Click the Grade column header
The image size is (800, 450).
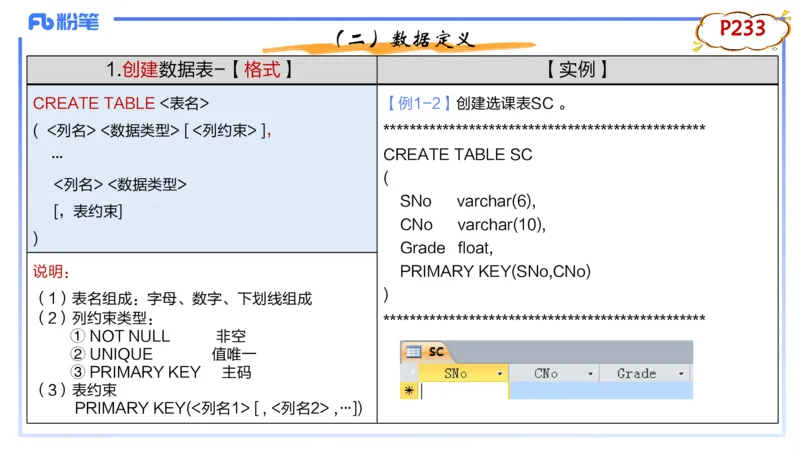[645, 373]
